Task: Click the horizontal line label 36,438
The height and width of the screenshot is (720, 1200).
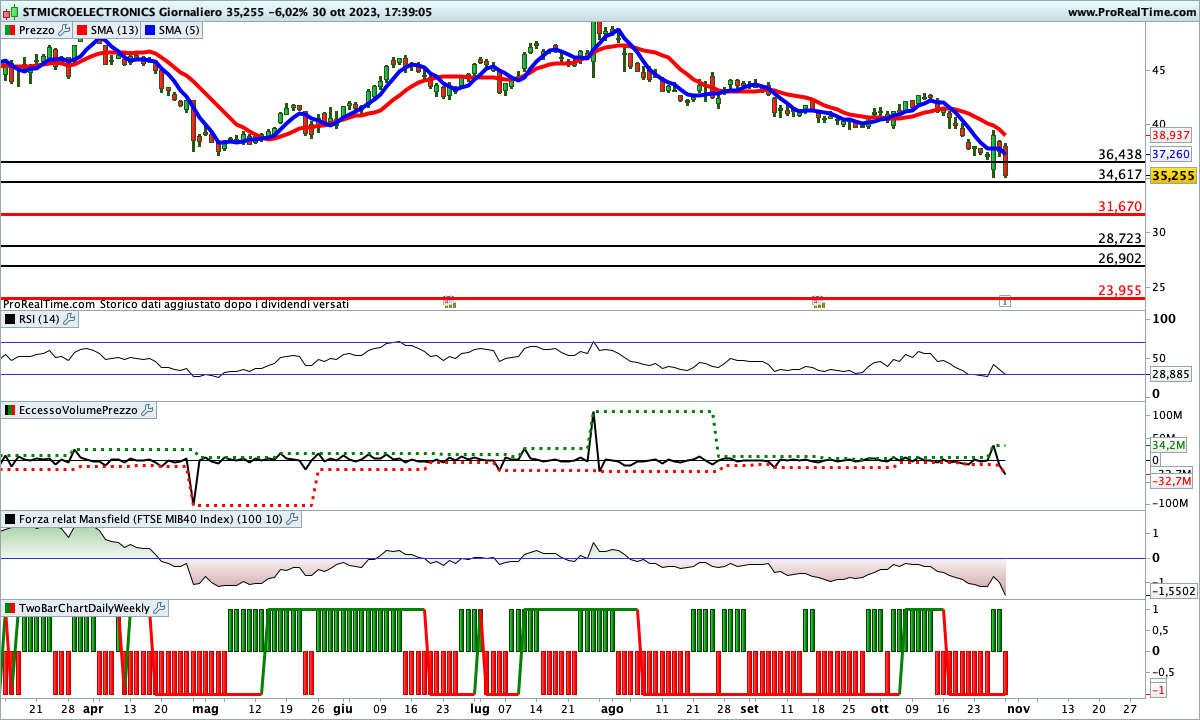Action: pos(1120,154)
